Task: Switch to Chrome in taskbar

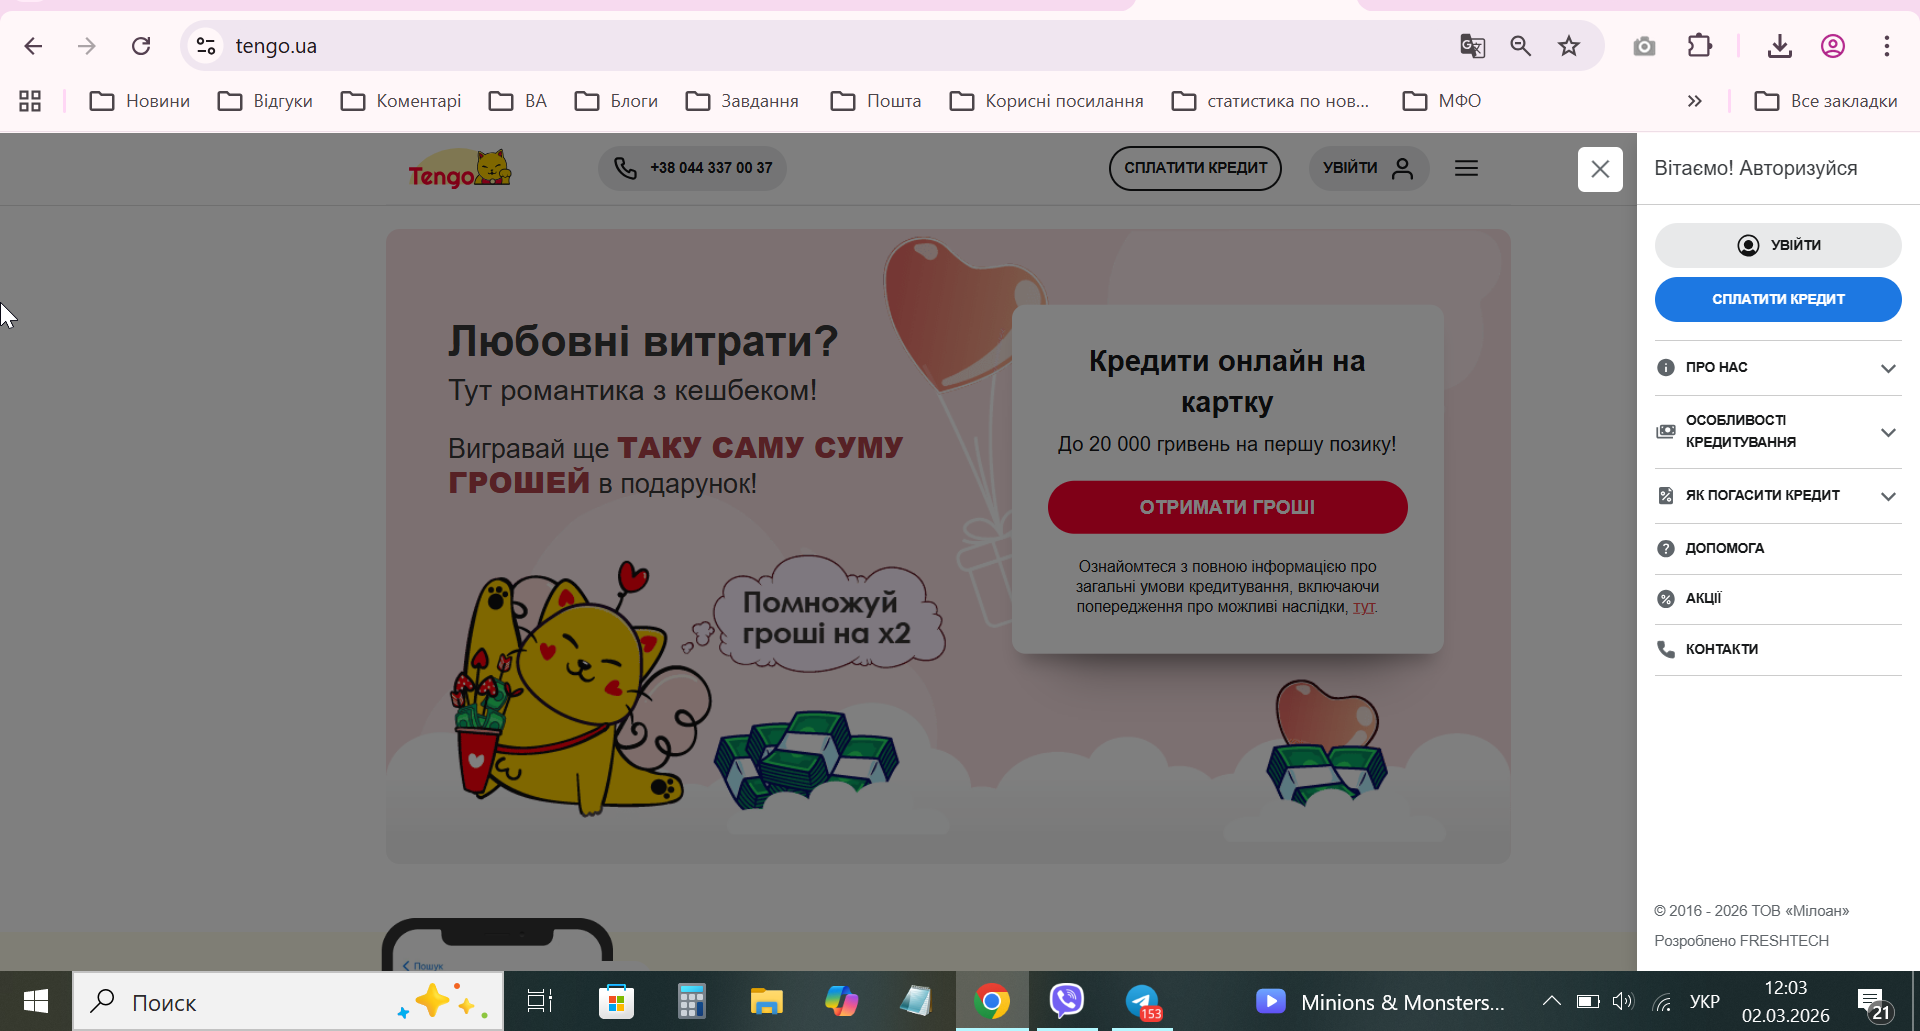Action: pyautogui.click(x=992, y=1001)
